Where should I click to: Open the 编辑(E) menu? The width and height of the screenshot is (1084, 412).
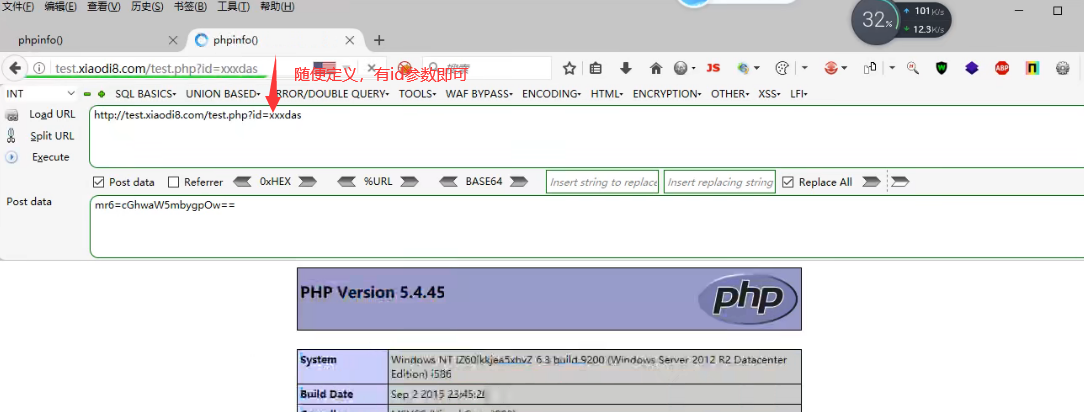coord(61,6)
